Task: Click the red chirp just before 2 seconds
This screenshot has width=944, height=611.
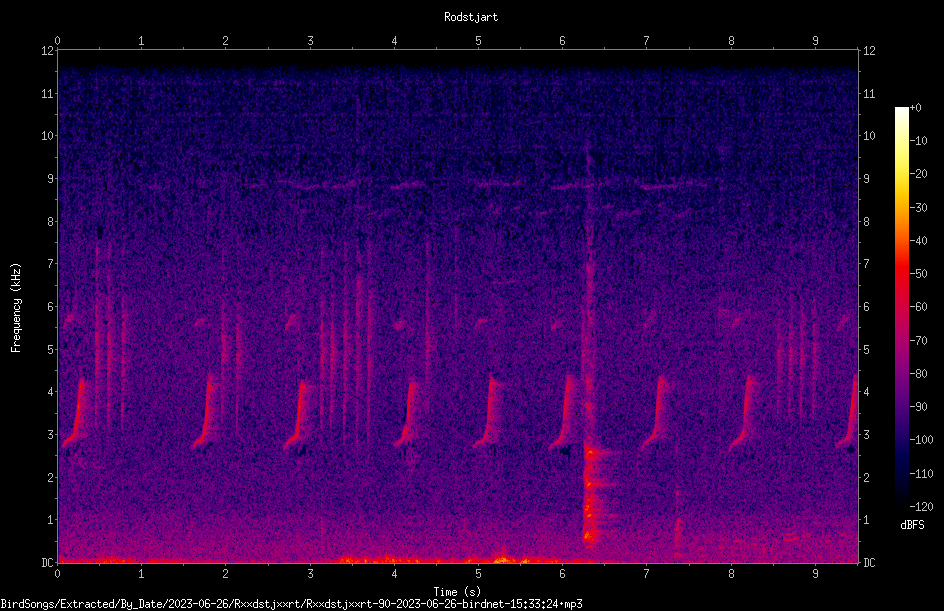Action: point(205,412)
